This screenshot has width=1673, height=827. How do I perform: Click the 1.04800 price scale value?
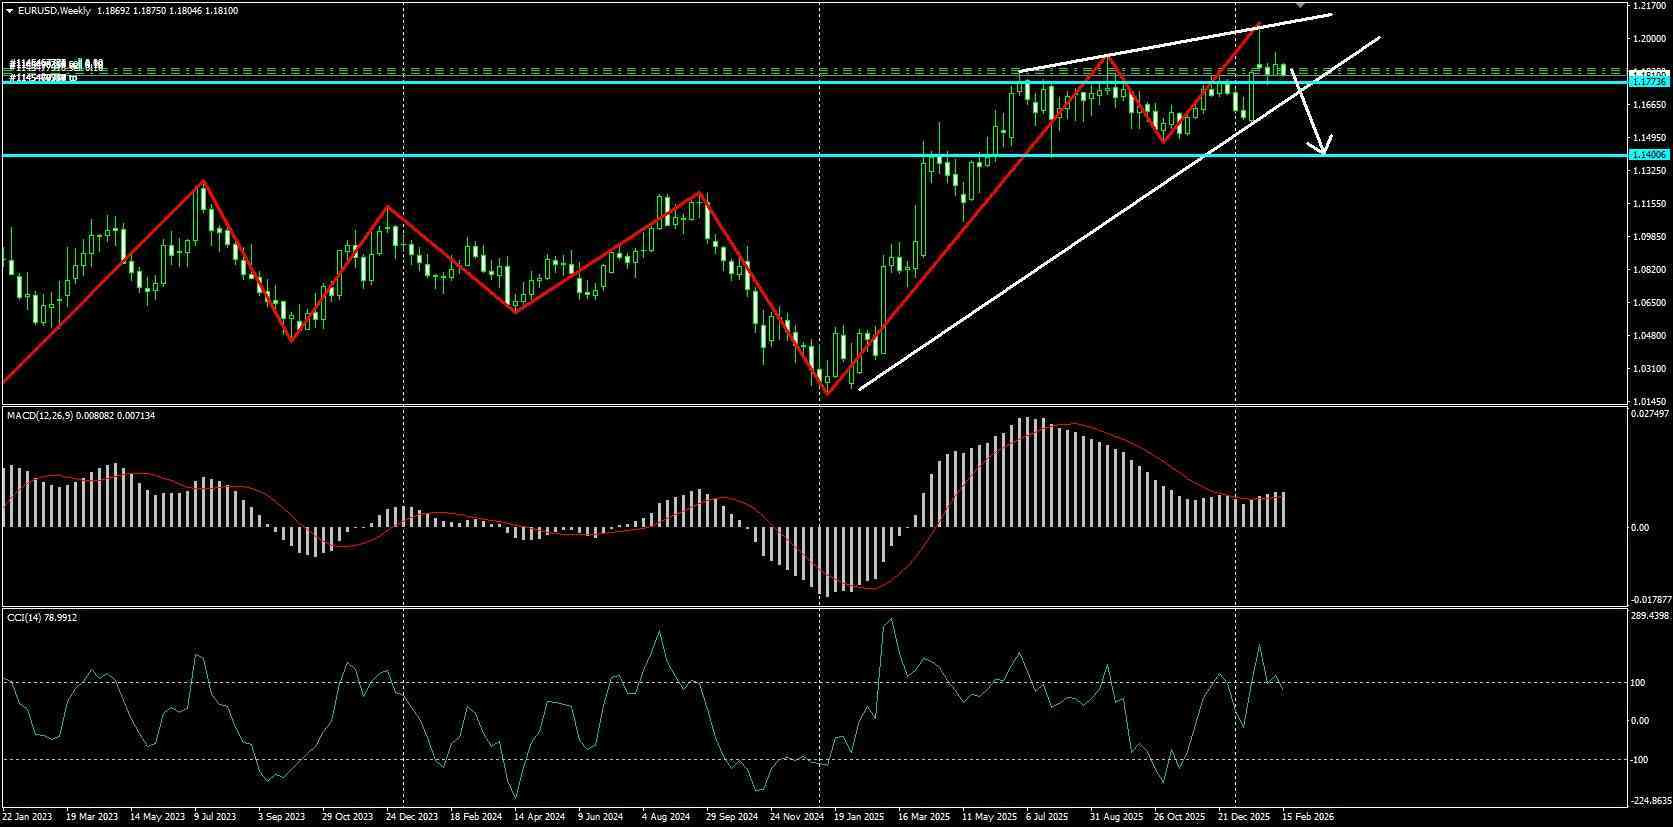click(1647, 336)
